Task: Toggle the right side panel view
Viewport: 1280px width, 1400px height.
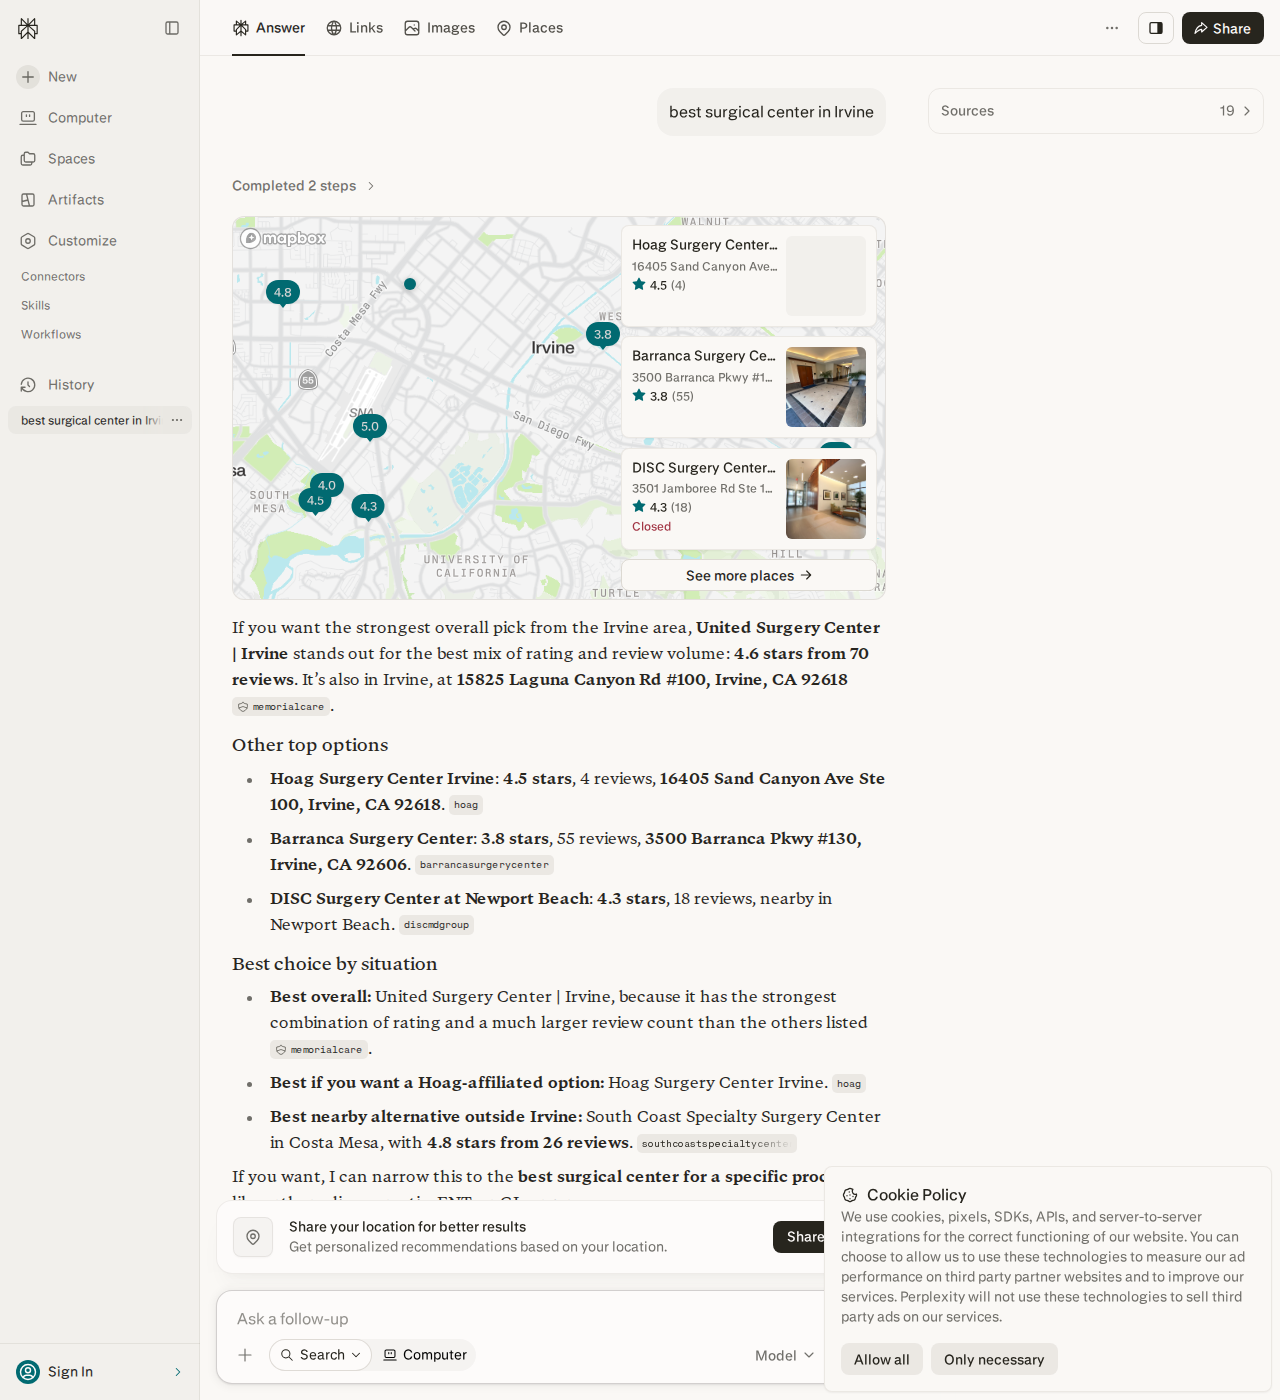Action: click(1156, 28)
